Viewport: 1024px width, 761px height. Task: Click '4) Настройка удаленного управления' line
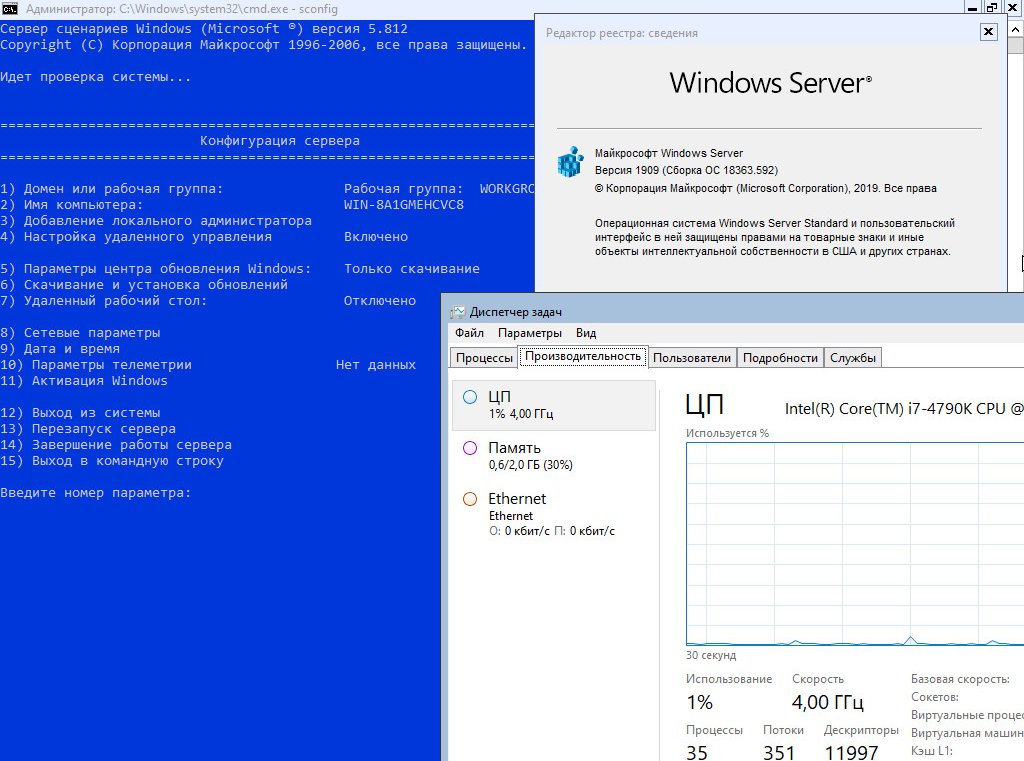pos(136,237)
